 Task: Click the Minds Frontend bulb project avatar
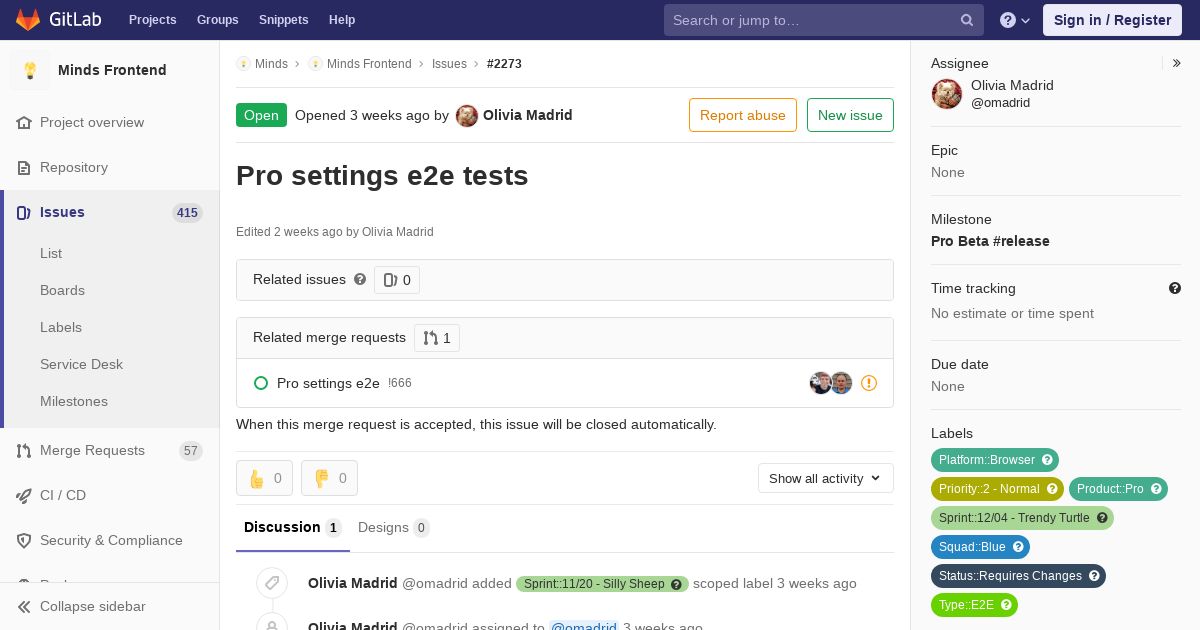[30, 70]
